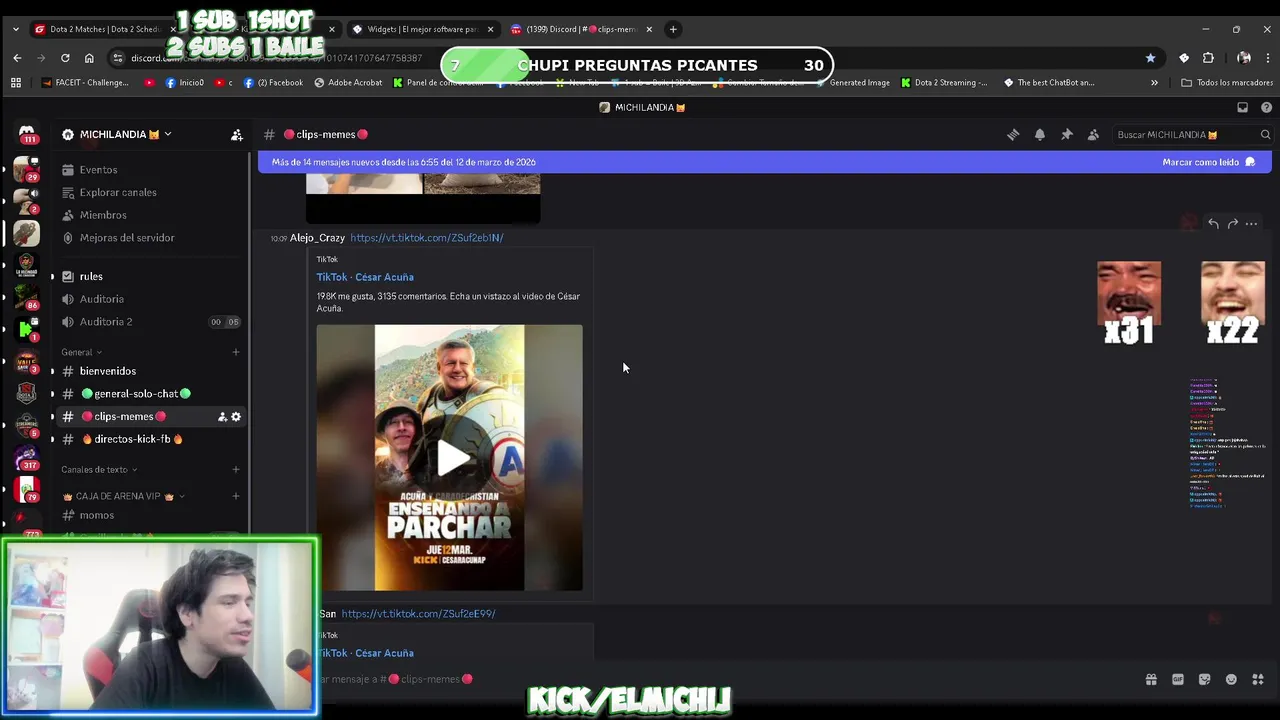
Task: Open server icon with 86 badge
Action: pyautogui.click(x=27, y=298)
